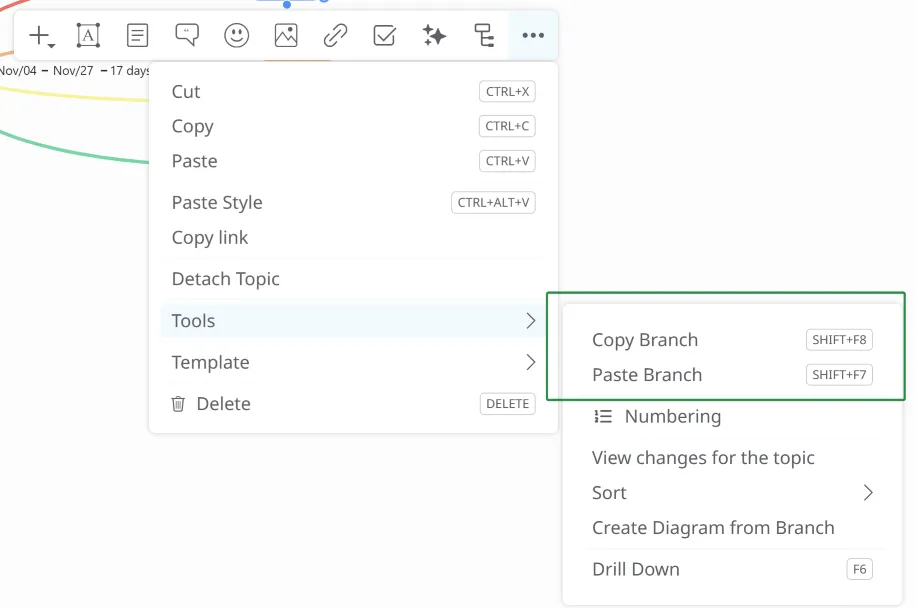Select the text box frame icon
This screenshot has width=916, height=608.
pos(88,36)
